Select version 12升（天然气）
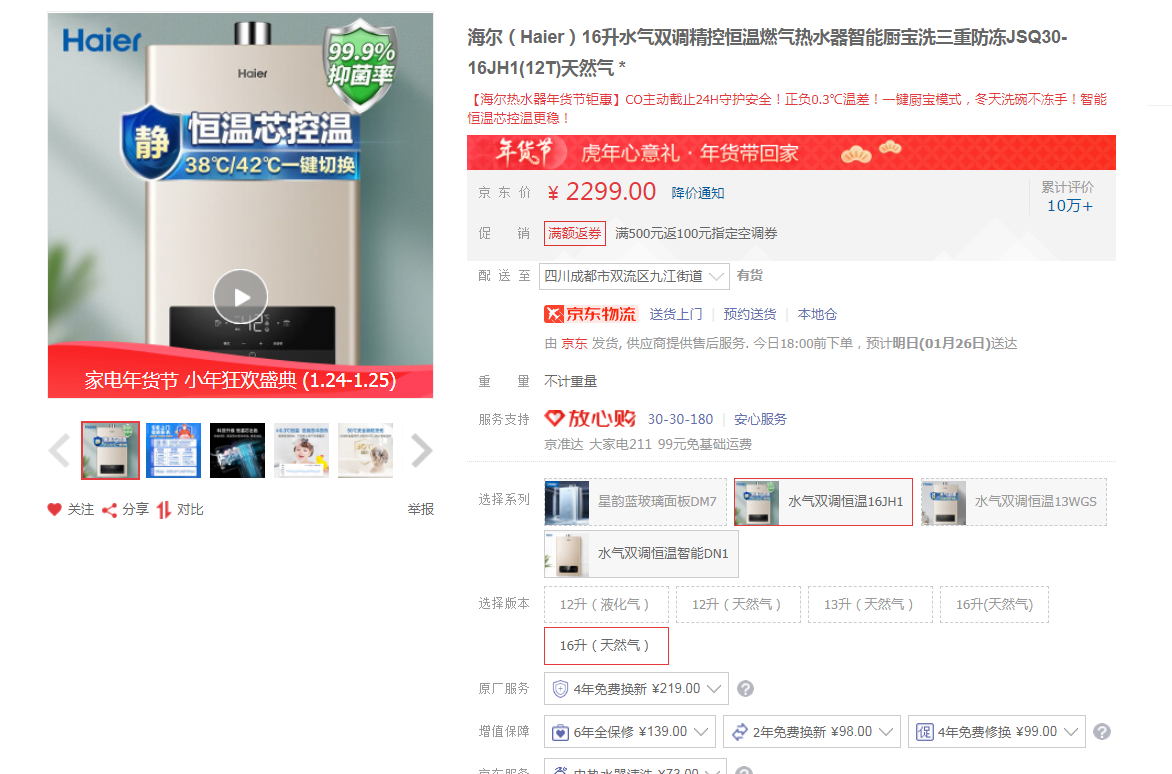1172x774 pixels. coord(738,604)
